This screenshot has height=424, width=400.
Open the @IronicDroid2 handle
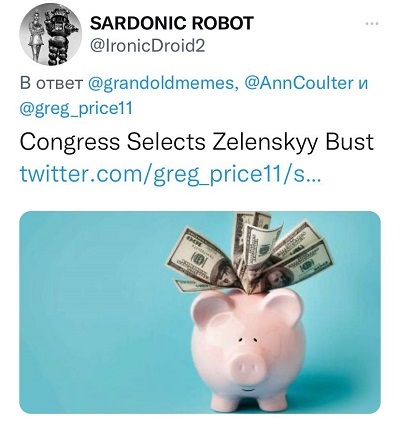[147, 46]
